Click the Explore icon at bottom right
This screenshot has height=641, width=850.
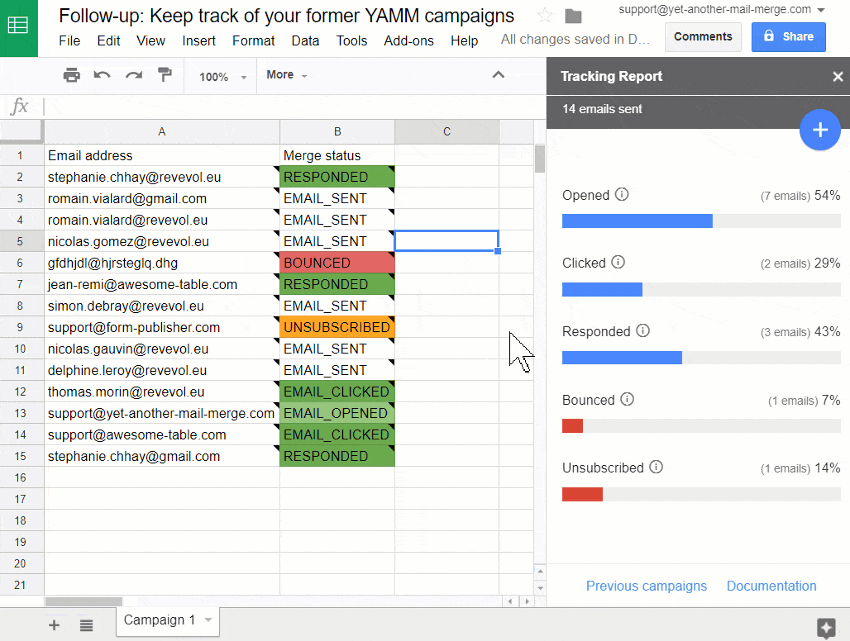(x=826, y=629)
